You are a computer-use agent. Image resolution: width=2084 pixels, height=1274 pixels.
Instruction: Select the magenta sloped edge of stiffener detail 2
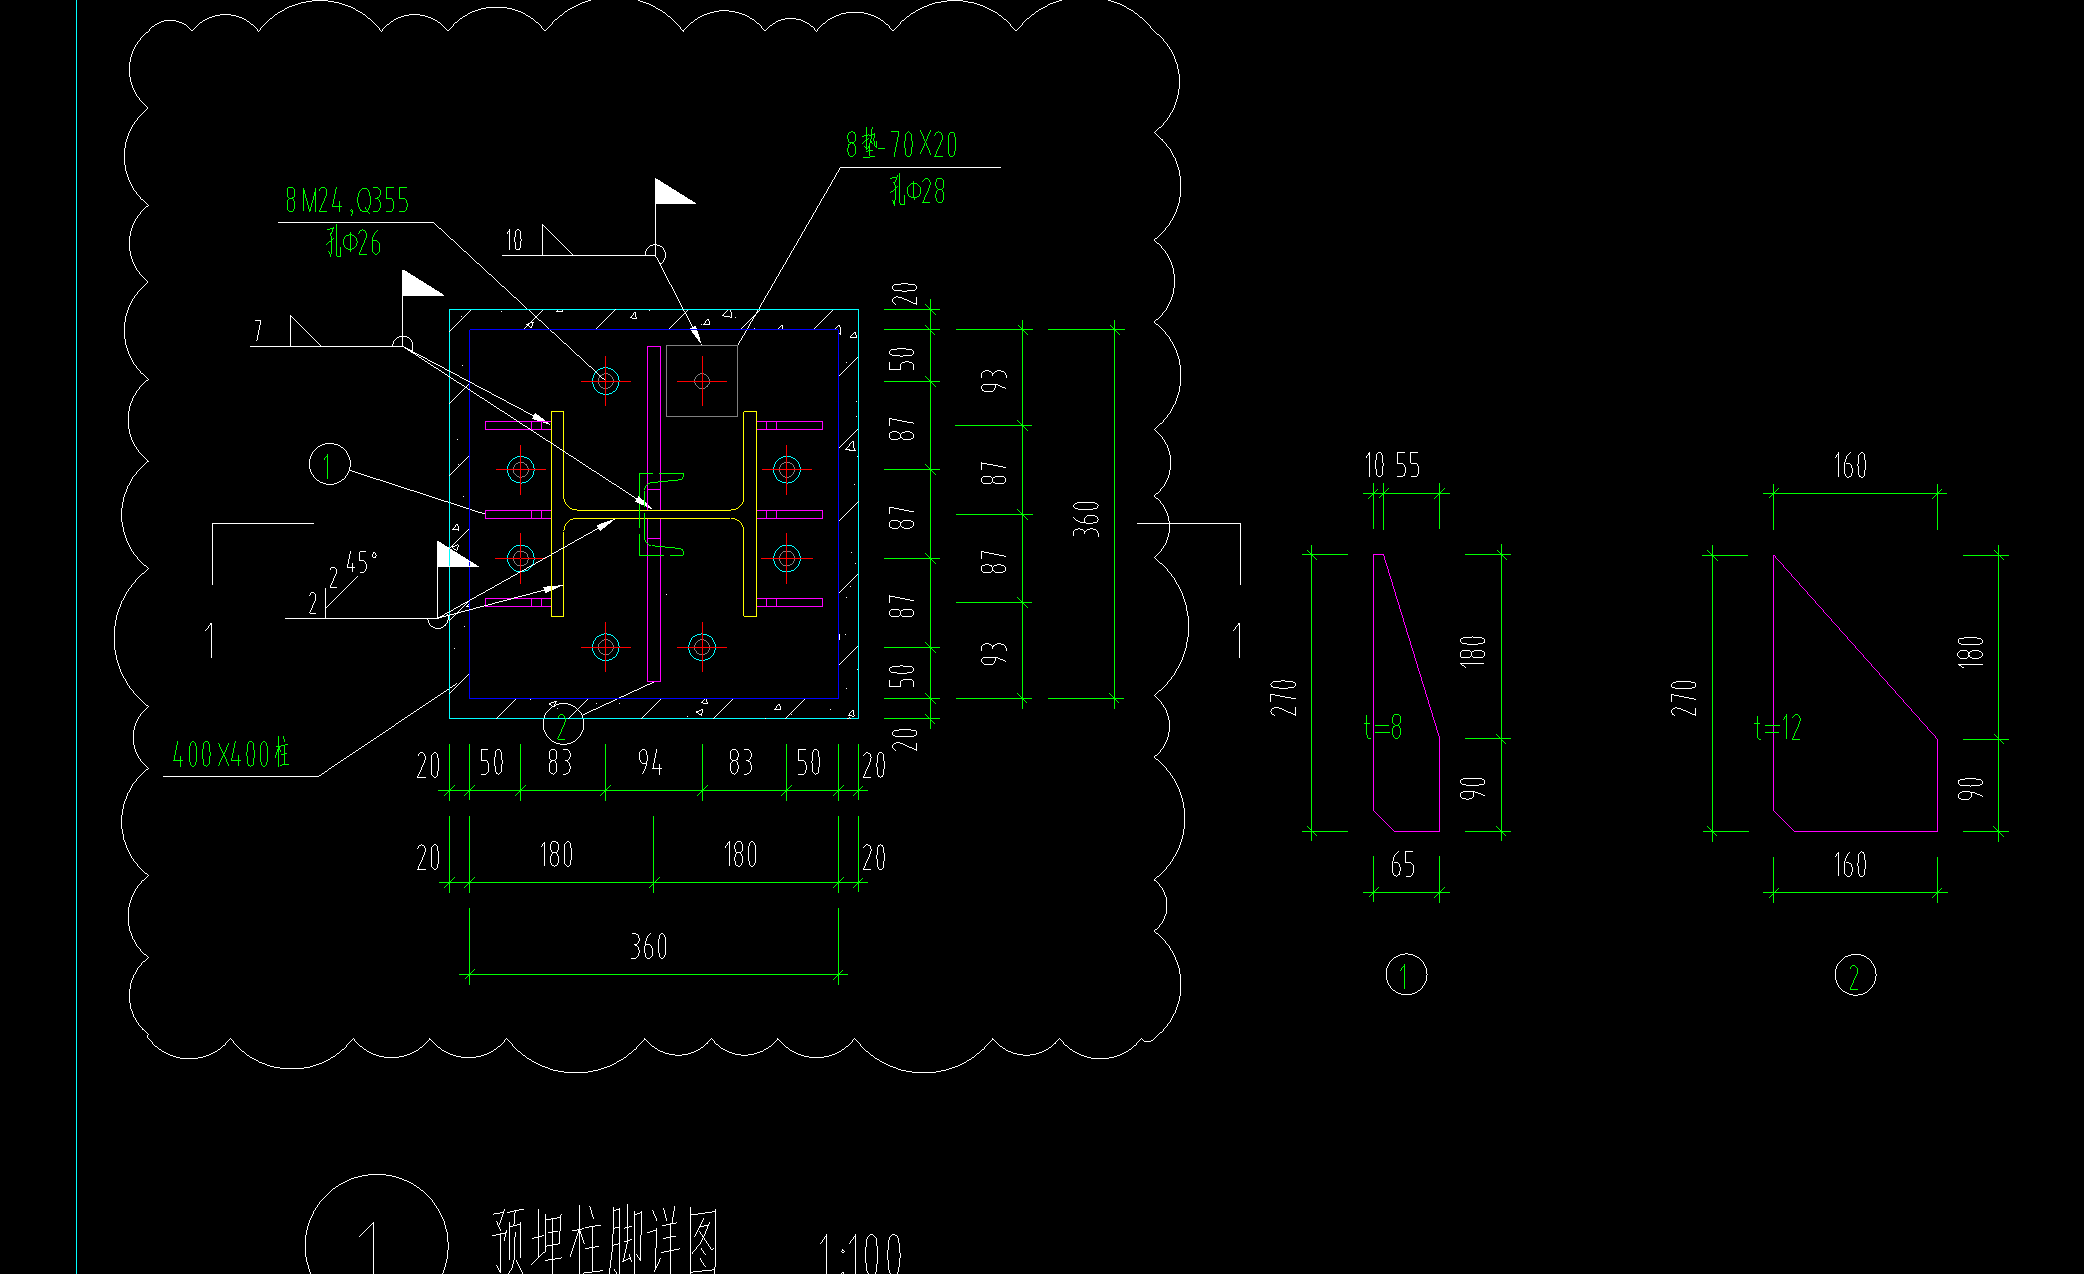(1856, 647)
